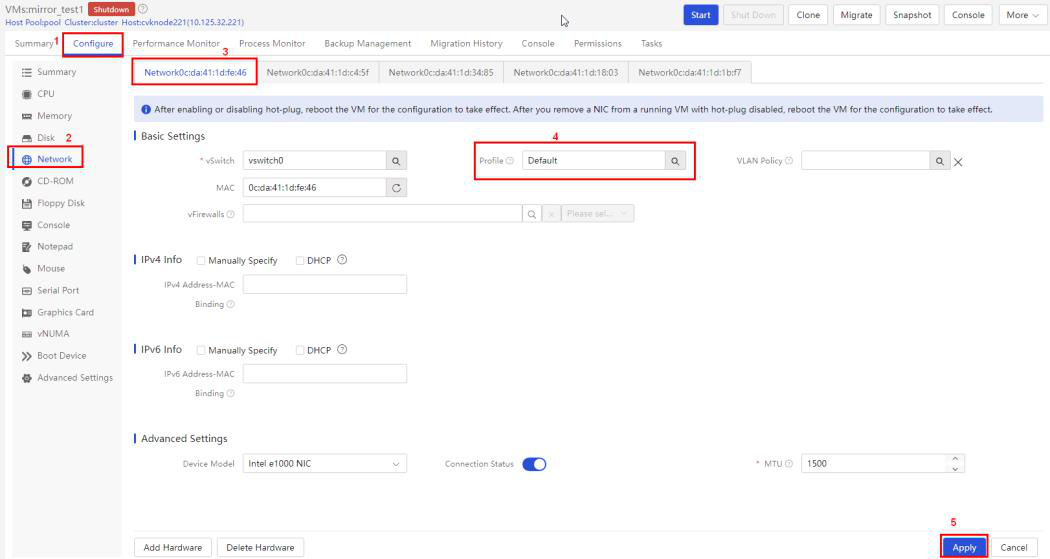Open the Device Model dropdown
Image resolution: width=1050 pixels, height=559 pixels.
(325, 463)
